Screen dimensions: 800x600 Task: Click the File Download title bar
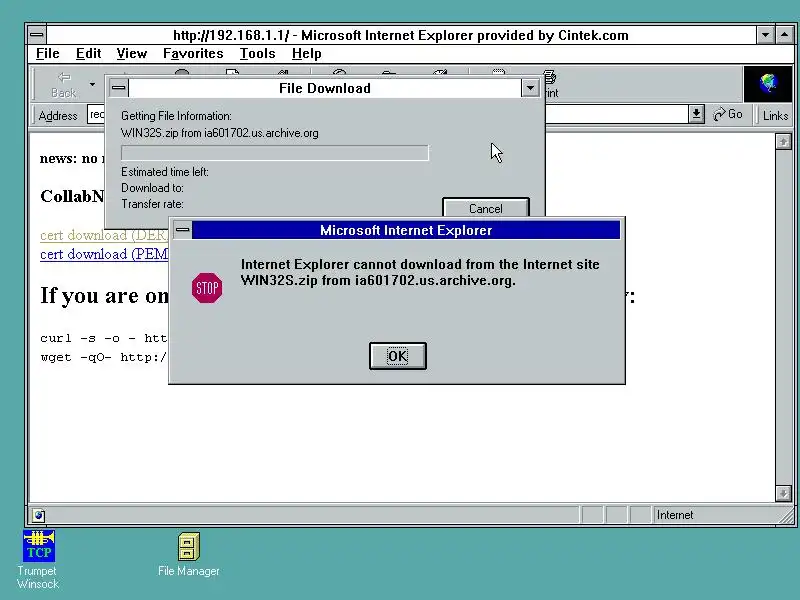tap(324, 88)
